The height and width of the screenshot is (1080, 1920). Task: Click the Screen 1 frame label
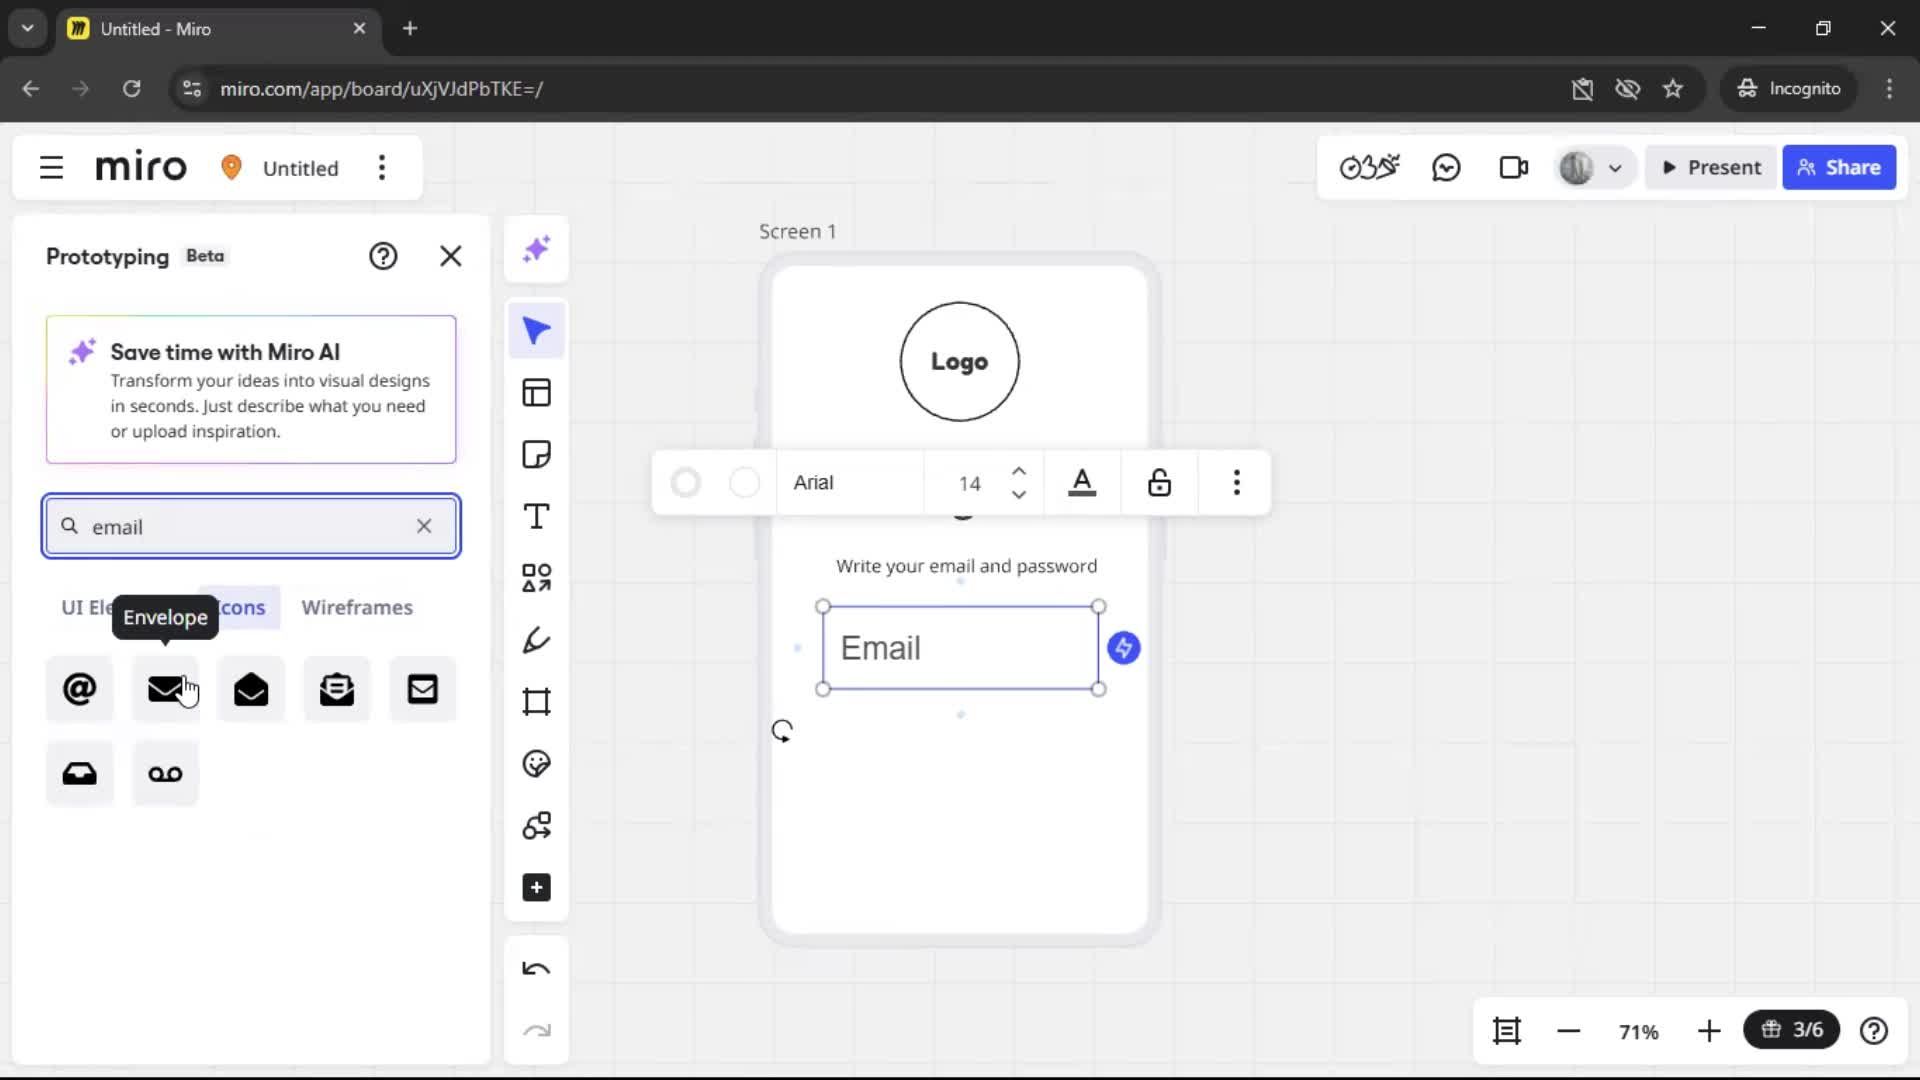pyautogui.click(x=797, y=231)
